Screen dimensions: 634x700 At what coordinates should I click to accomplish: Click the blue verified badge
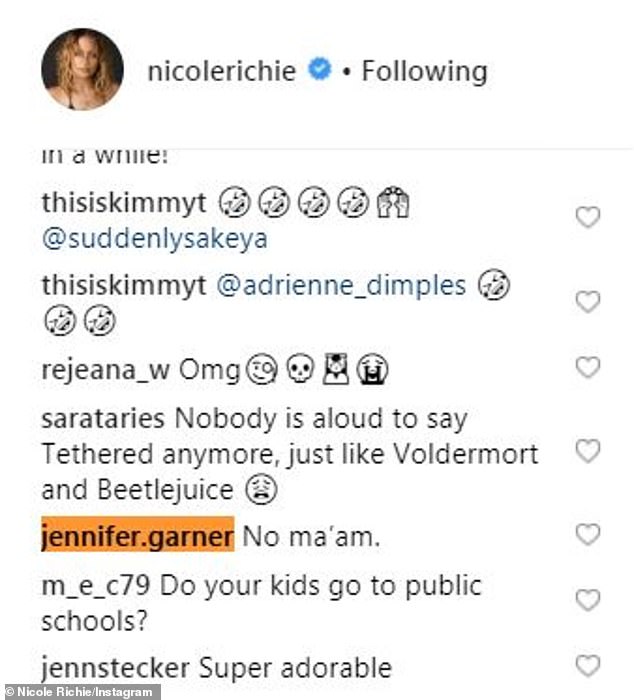coord(319,71)
